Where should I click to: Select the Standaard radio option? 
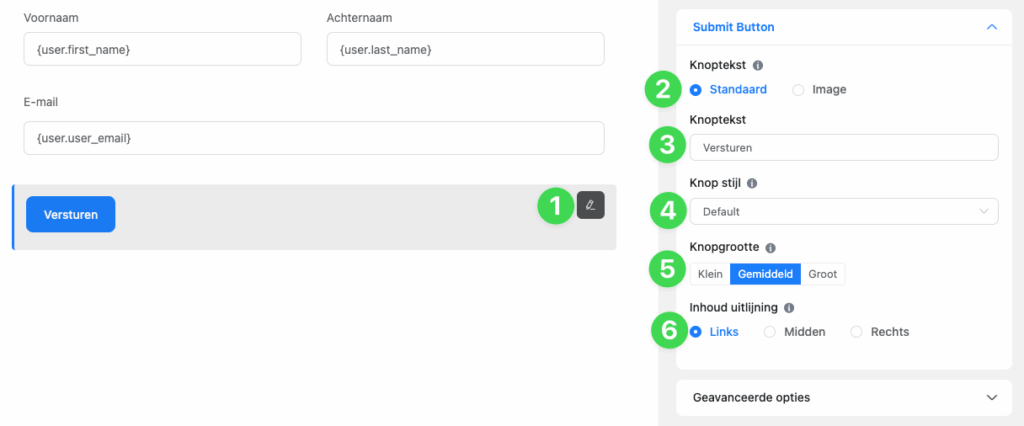(696, 89)
